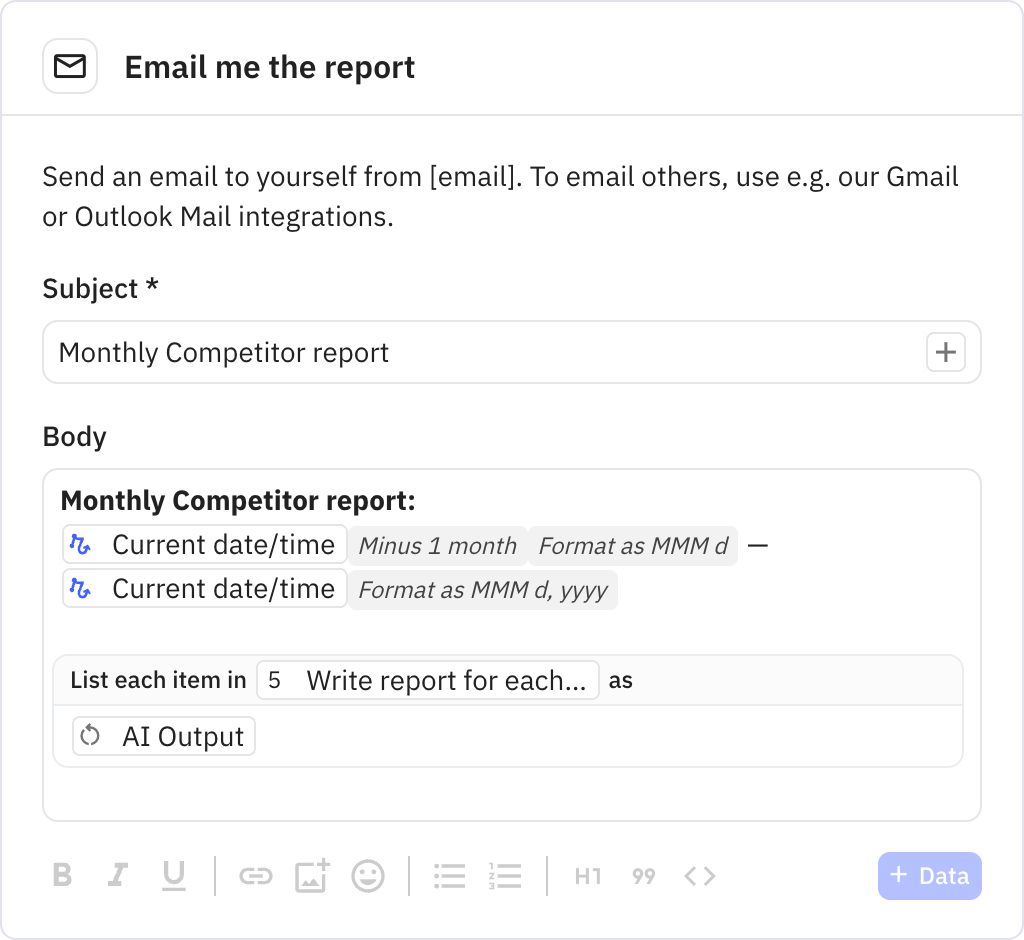Viewport: 1024px width, 940px height.
Task: Apply numbered list formatting
Action: pos(505,876)
